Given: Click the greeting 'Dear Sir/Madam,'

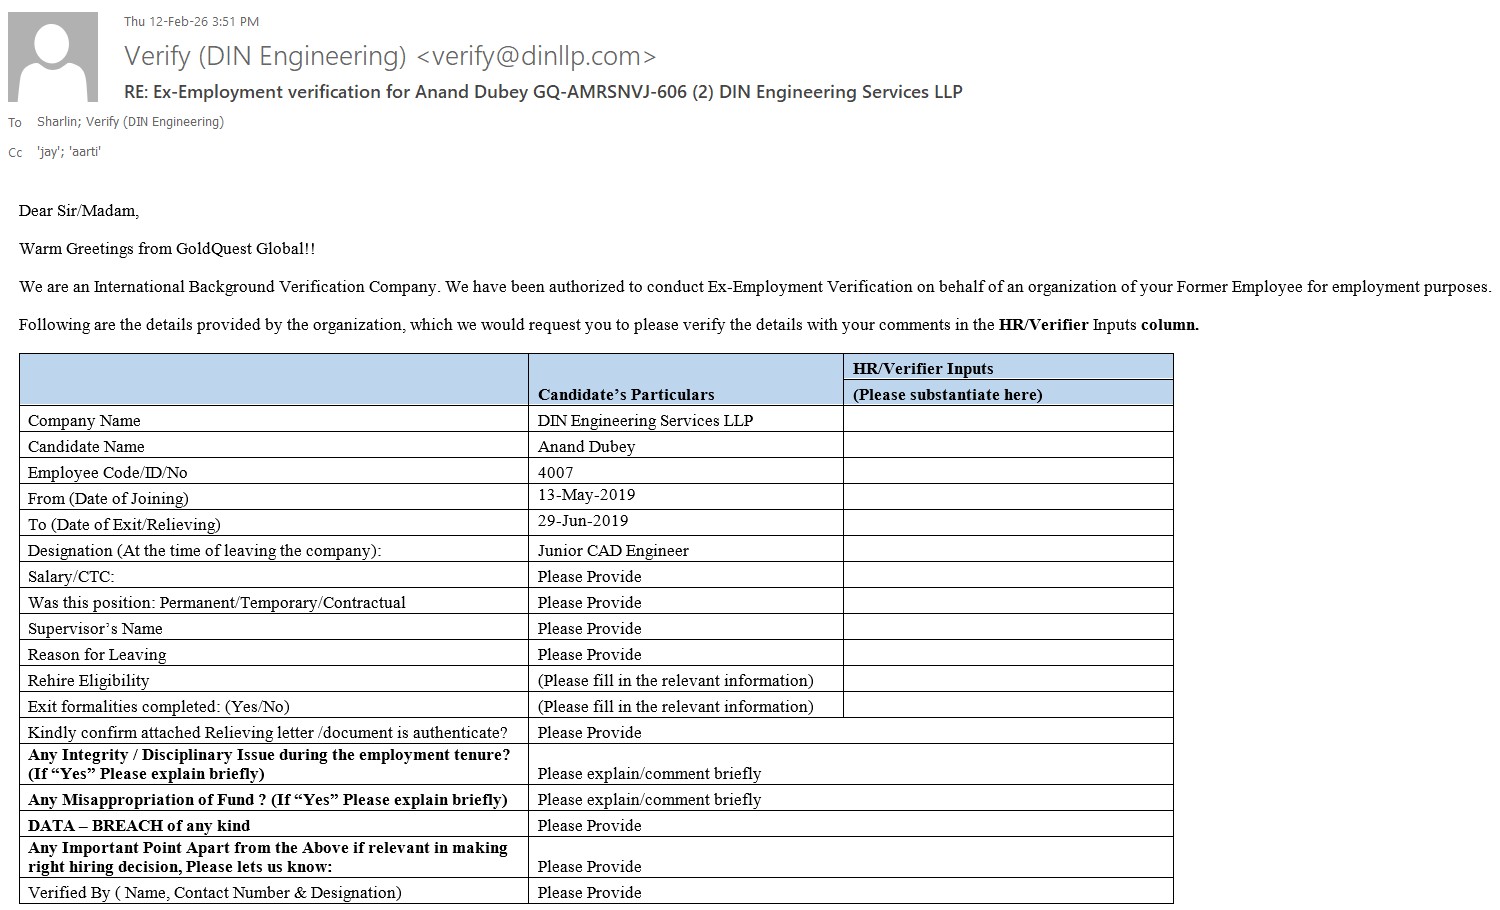Looking at the screenshot, I should (x=79, y=211).
